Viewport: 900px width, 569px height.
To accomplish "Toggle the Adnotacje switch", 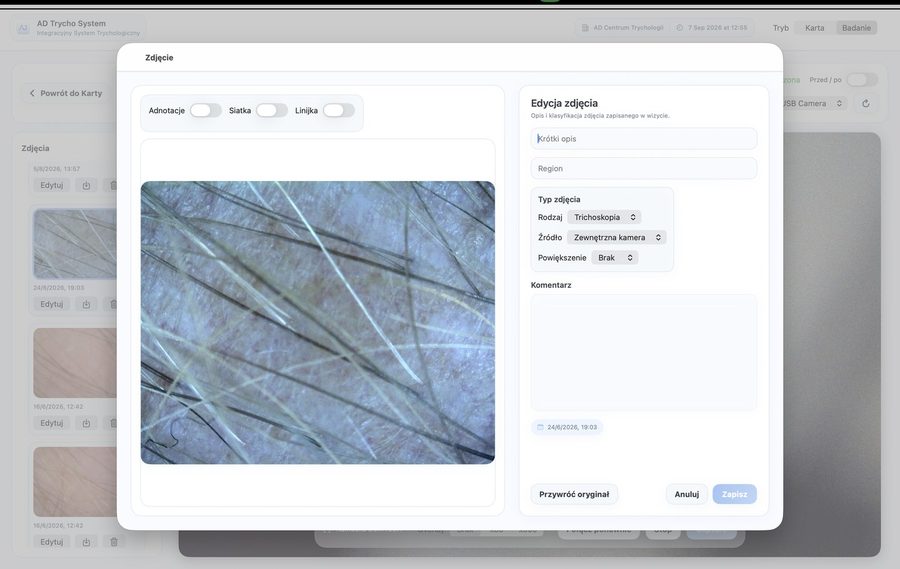I will click(x=205, y=110).
